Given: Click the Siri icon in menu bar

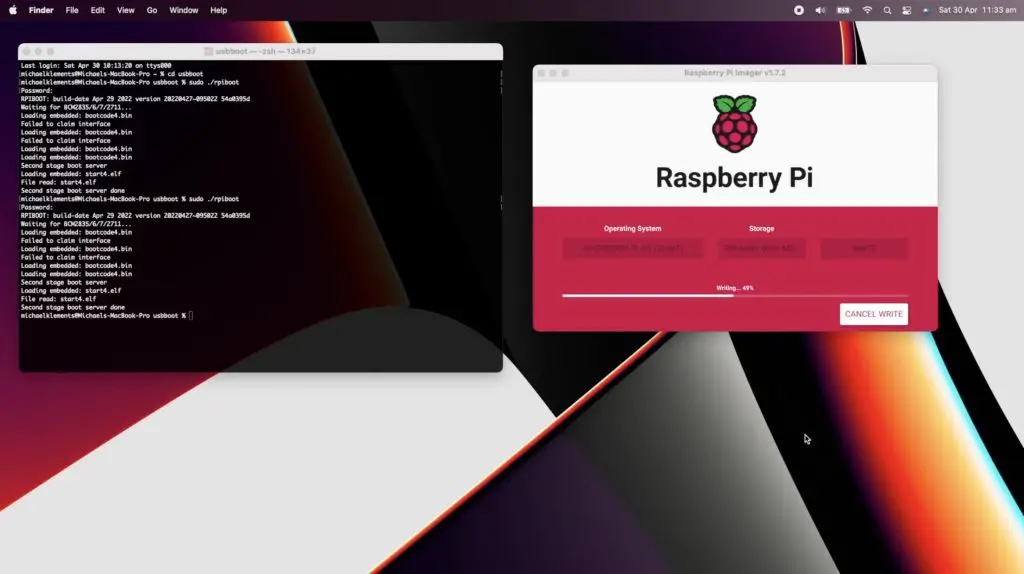Looking at the screenshot, I should (925, 10).
